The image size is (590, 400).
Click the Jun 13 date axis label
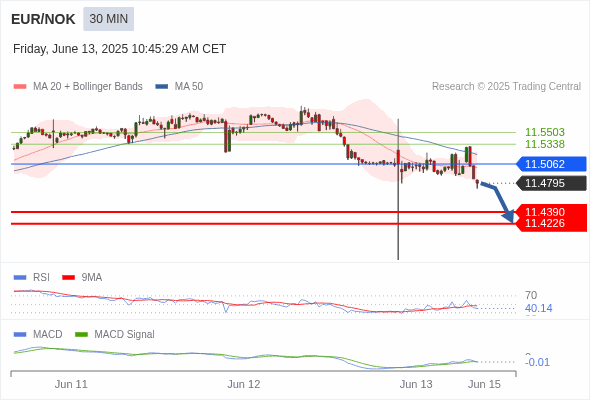[416, 384]
